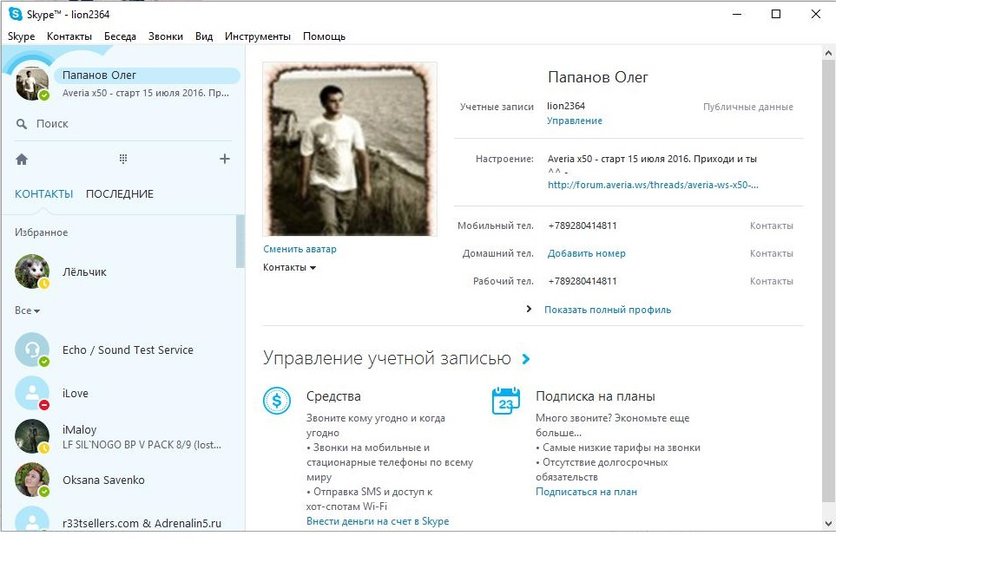Switch to the ПОСЛЕДНИЕ tab
1000x562 pixels.
[119, 194]
